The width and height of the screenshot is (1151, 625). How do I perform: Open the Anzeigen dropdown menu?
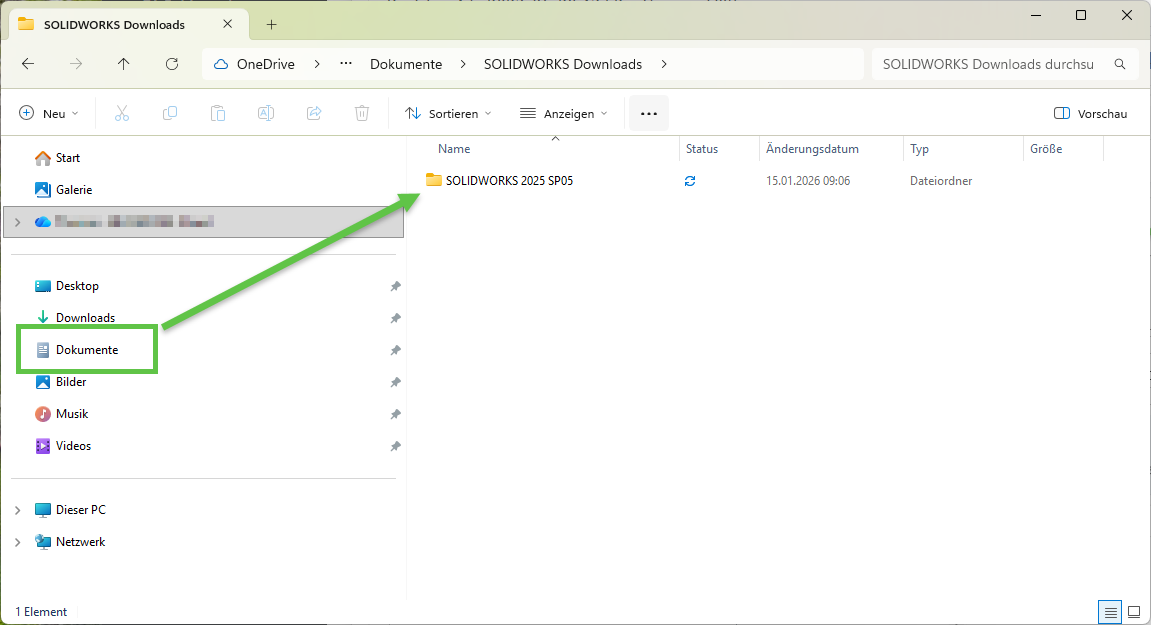tap(563, 114)
